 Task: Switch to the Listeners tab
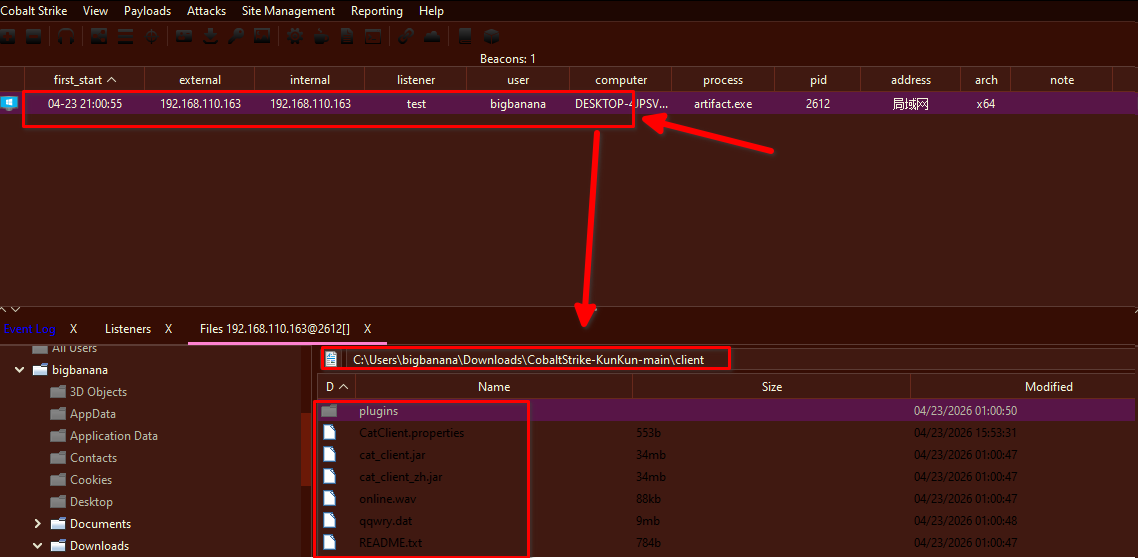128,329
